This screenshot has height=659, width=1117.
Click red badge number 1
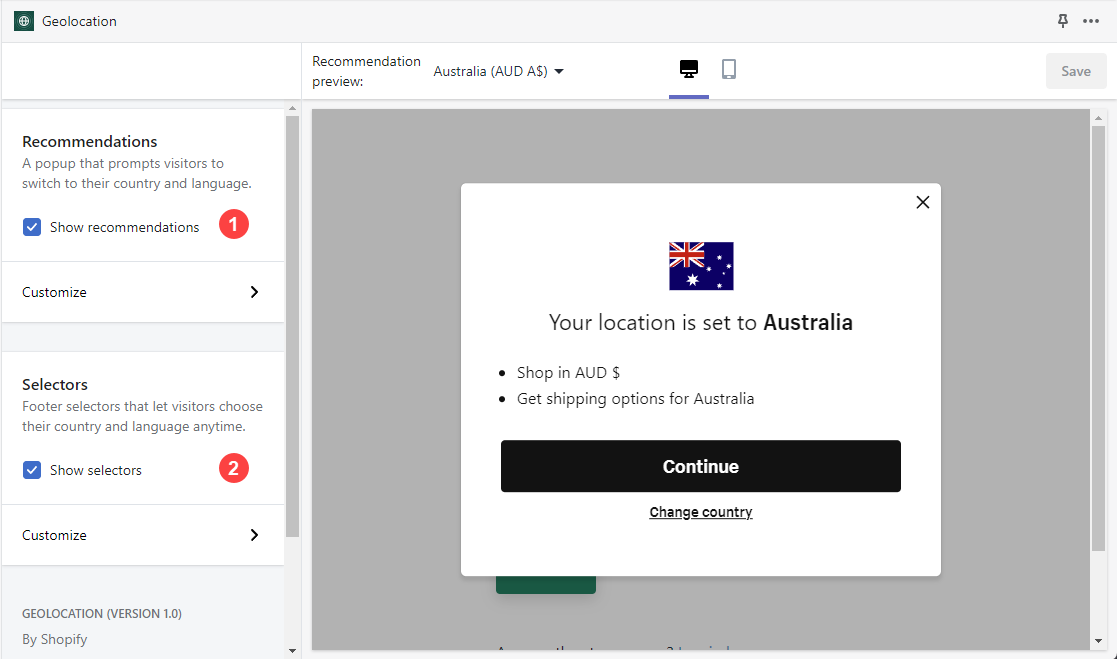pyautogui.click(x=233, y=225)
